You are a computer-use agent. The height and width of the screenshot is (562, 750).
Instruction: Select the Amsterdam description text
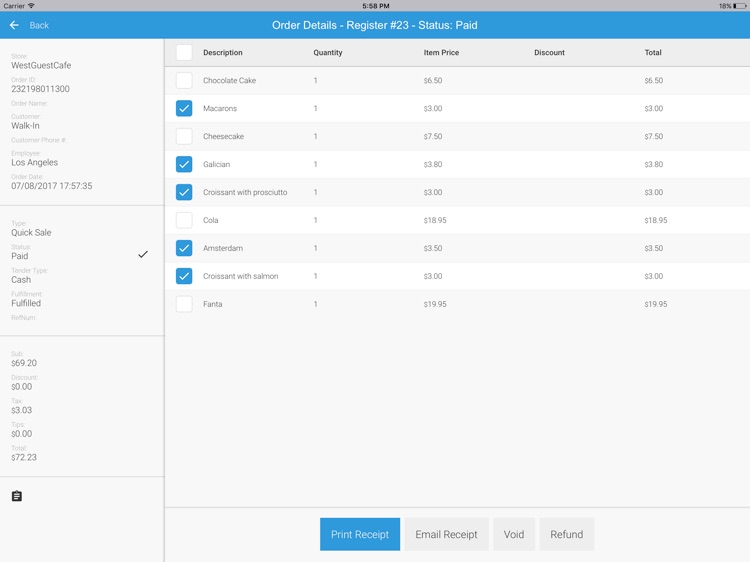click(x=223, y=248)
